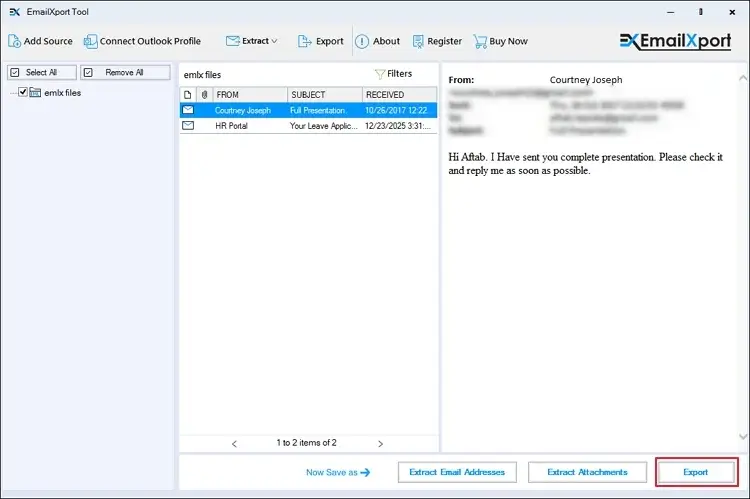Click the Add Source toolbar icon

coord(14,42)
